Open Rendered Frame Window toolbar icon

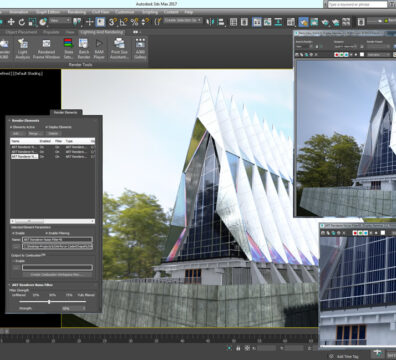314,22
